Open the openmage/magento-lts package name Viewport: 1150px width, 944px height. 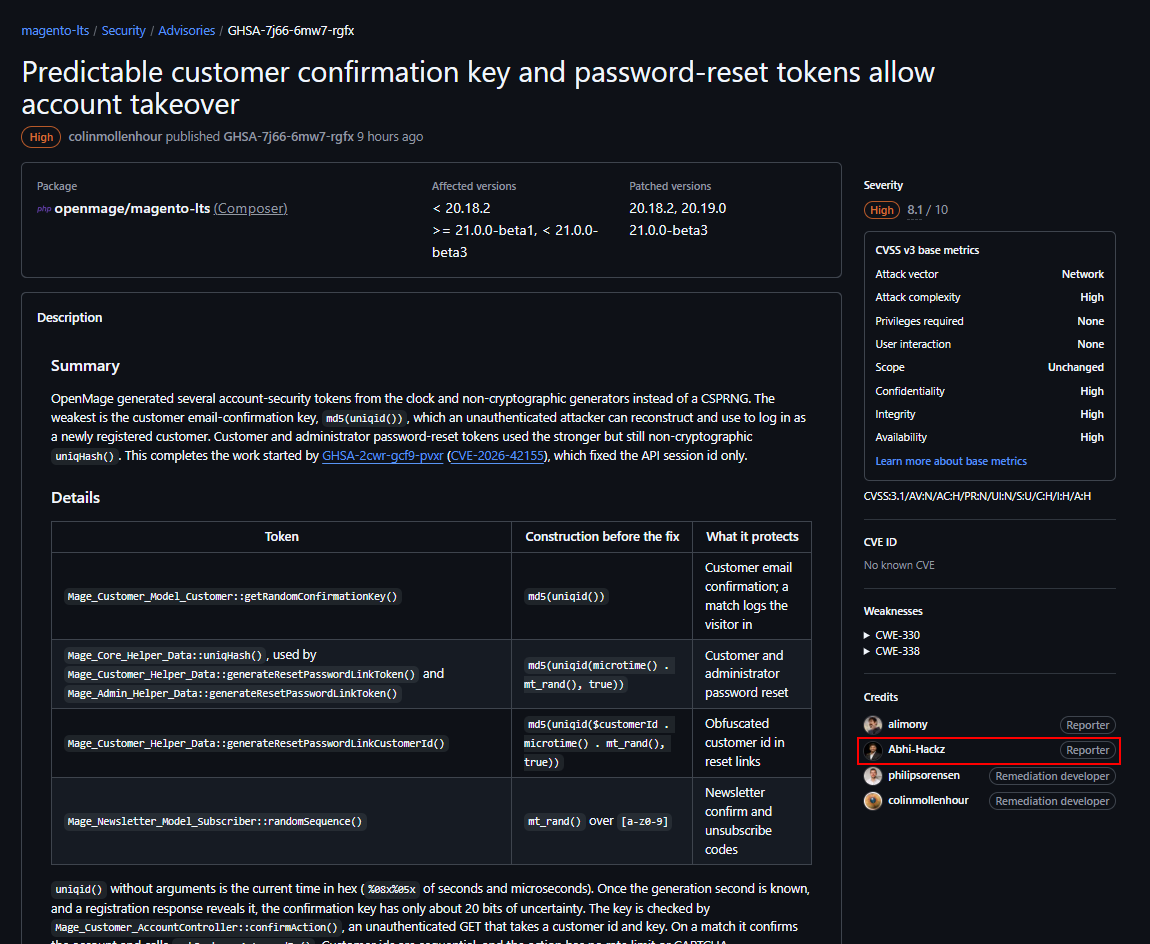click(132, 208)
